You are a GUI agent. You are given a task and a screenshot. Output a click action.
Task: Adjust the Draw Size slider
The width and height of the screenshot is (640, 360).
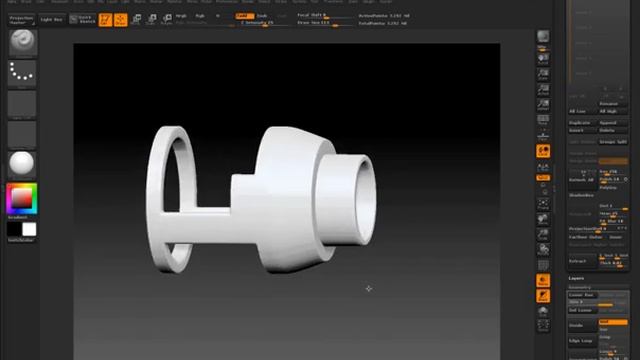pos(324,23)
